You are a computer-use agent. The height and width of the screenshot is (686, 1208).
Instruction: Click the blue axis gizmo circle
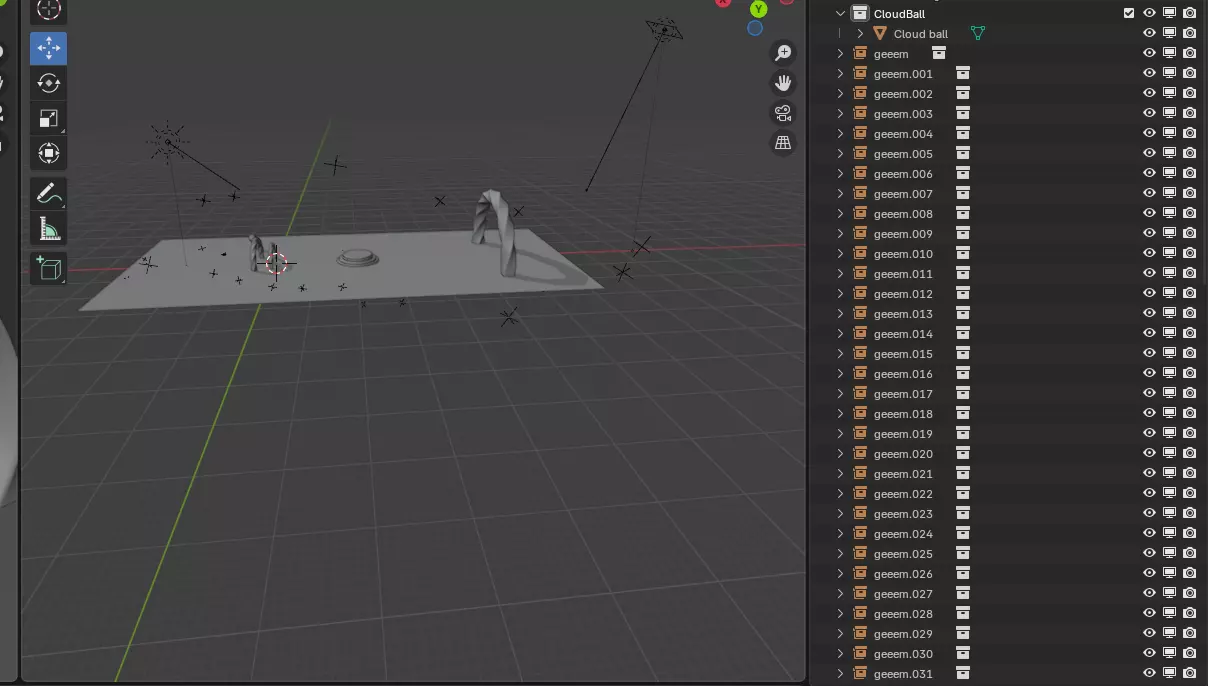pyautogui.click(x=755, y=28)
